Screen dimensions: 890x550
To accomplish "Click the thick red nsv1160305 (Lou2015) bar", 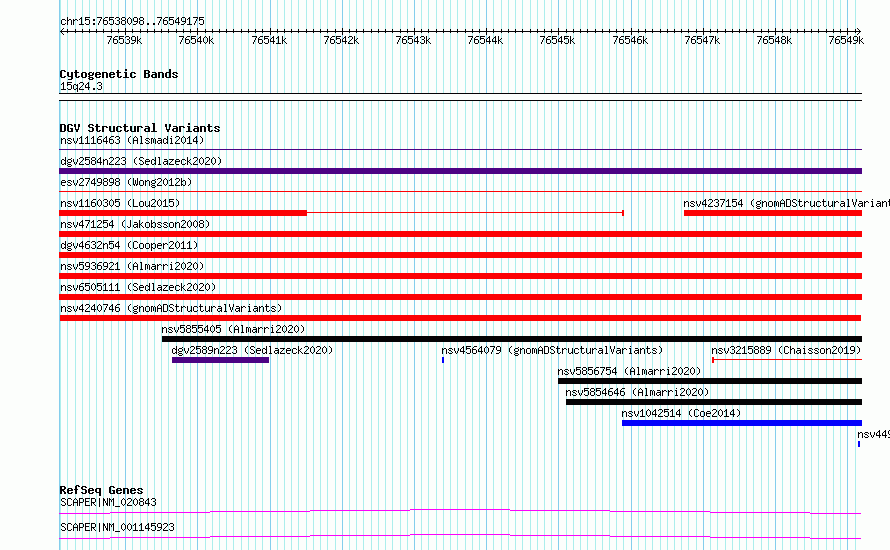I will click(183, 213).
